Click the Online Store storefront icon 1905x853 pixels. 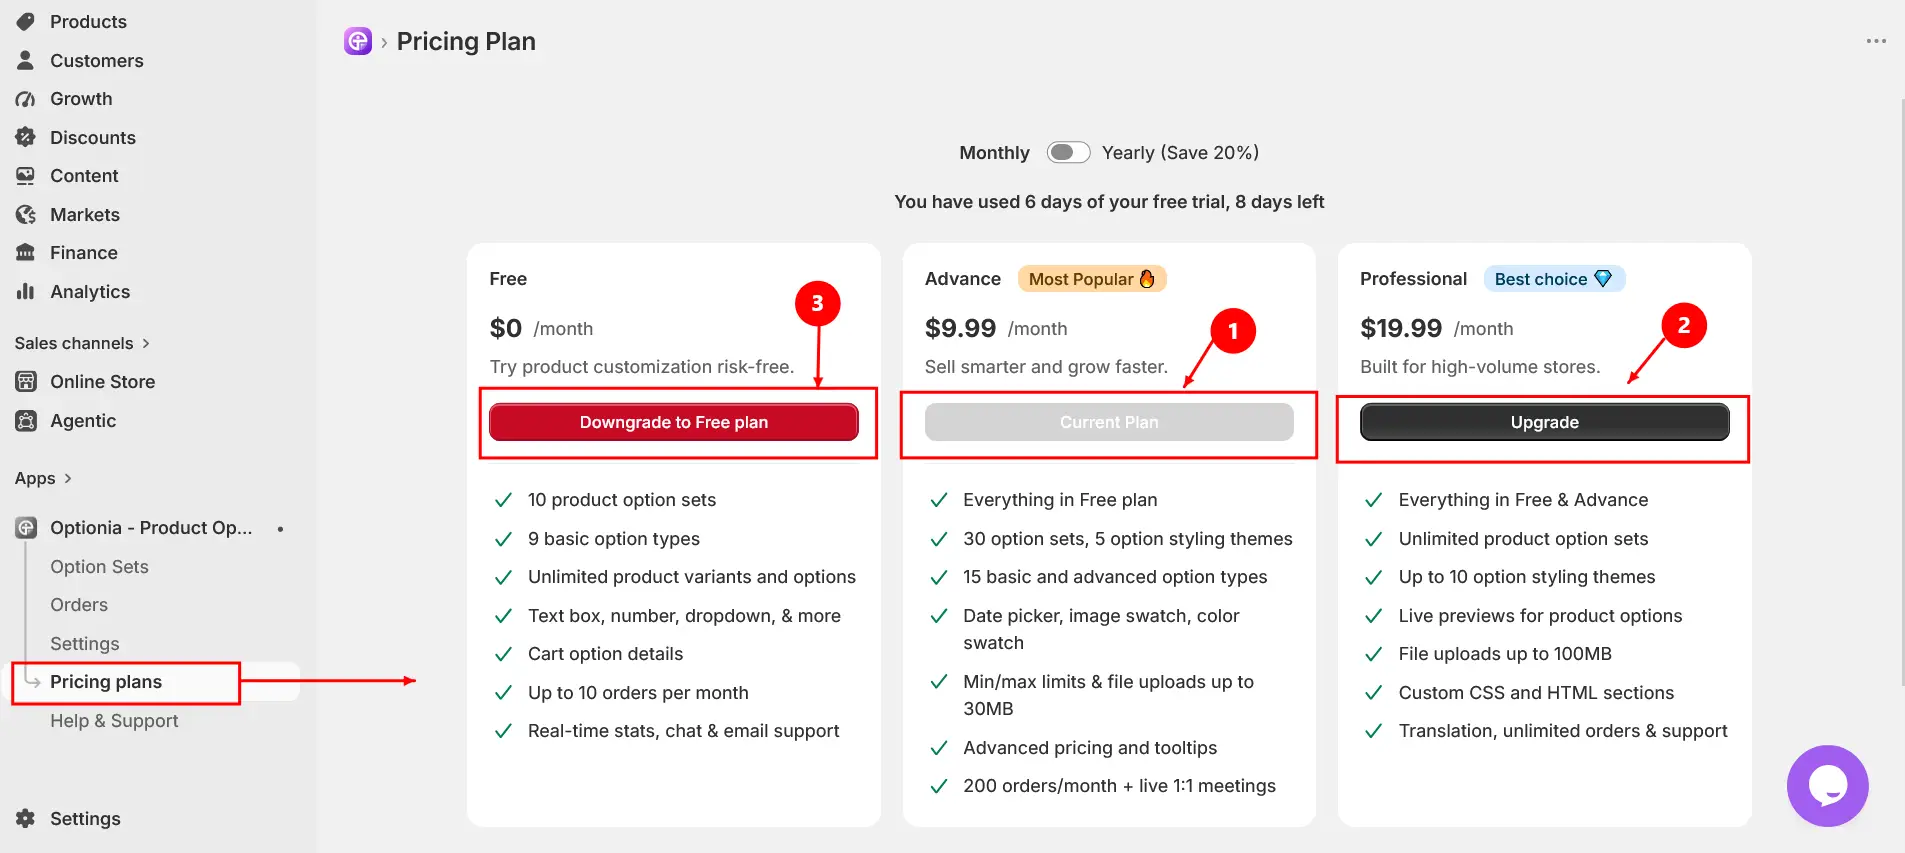pos(26,381)
